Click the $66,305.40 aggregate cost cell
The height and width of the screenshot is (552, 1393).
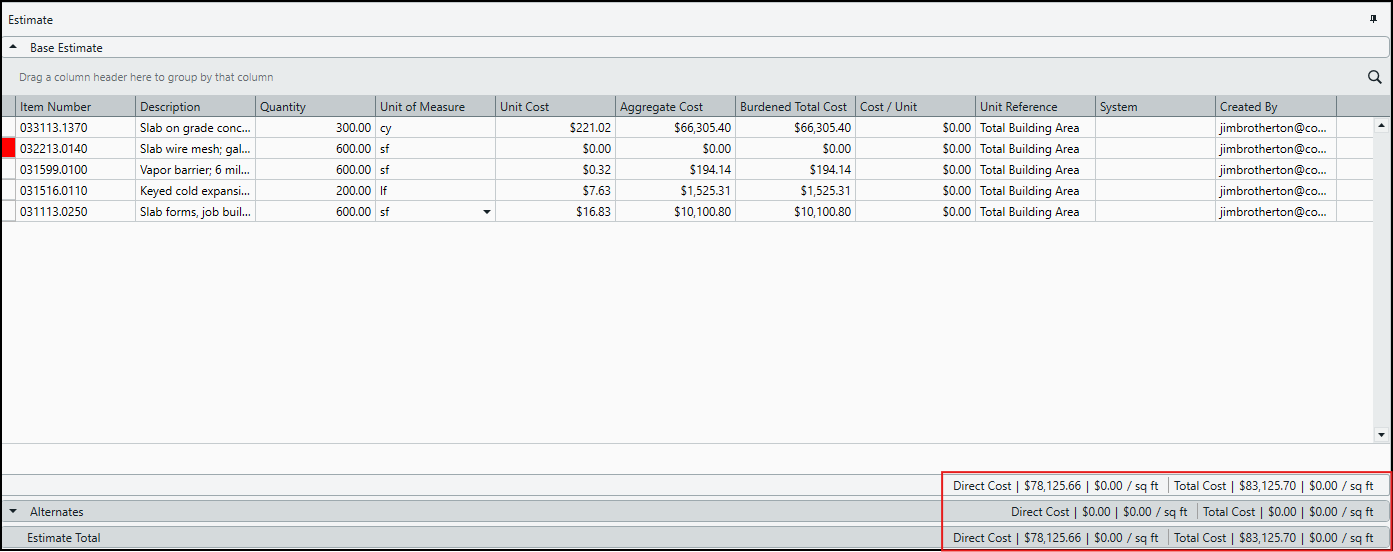(x=675, y=128)
